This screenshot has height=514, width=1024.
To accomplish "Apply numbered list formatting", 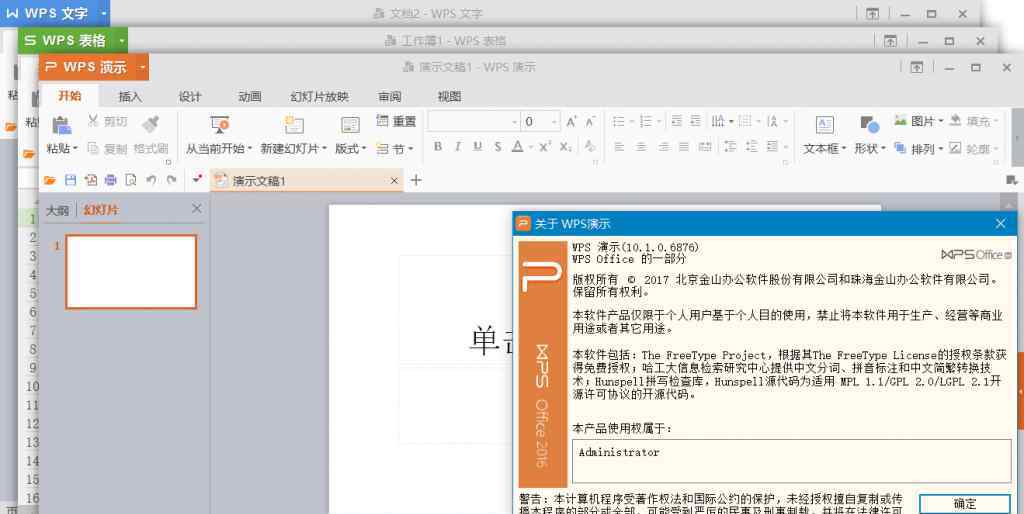I will (x=646, y=121).
